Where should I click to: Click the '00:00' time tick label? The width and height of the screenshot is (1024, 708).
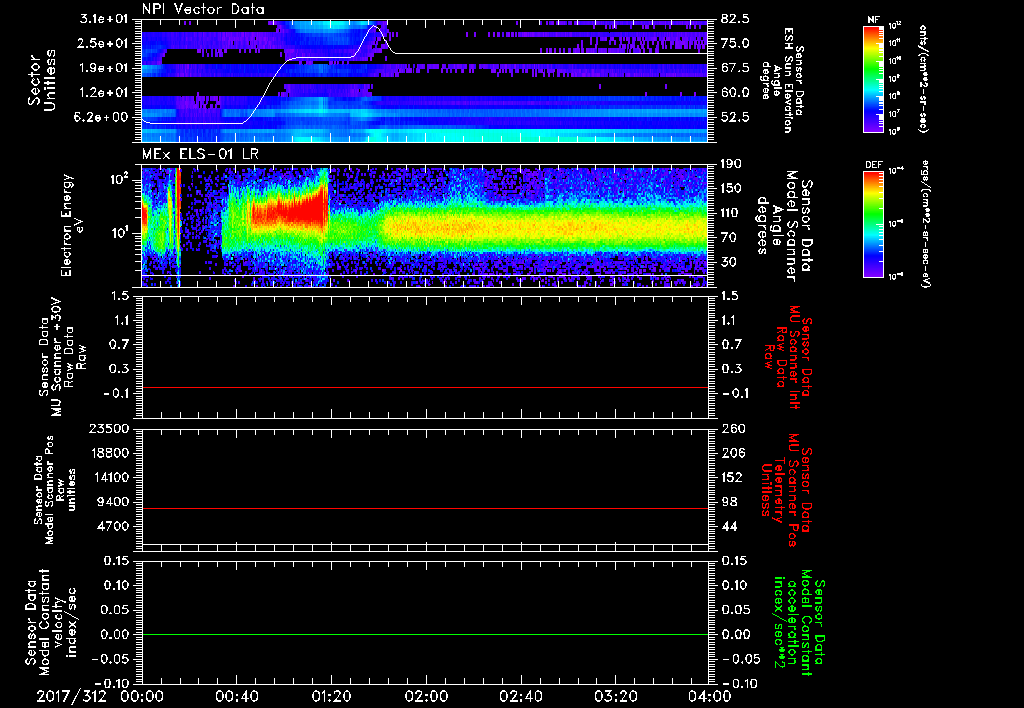pos(142,696)
